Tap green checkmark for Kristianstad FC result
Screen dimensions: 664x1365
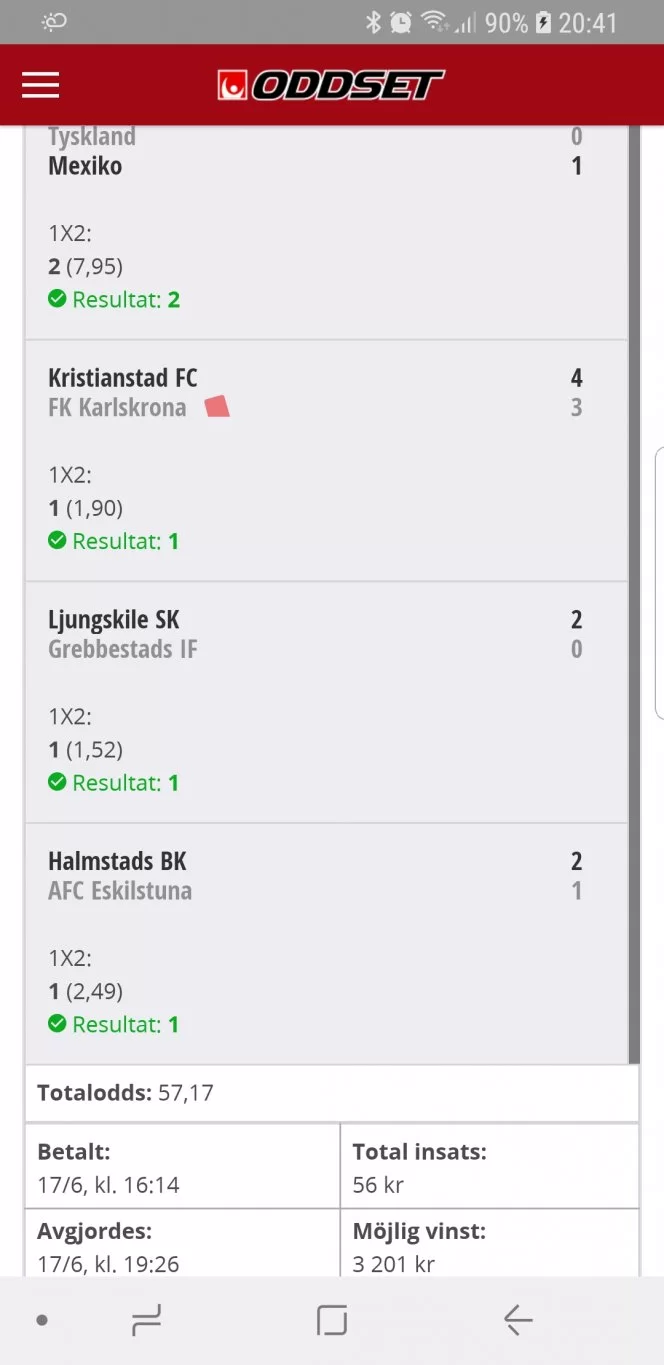click(57, 541)
